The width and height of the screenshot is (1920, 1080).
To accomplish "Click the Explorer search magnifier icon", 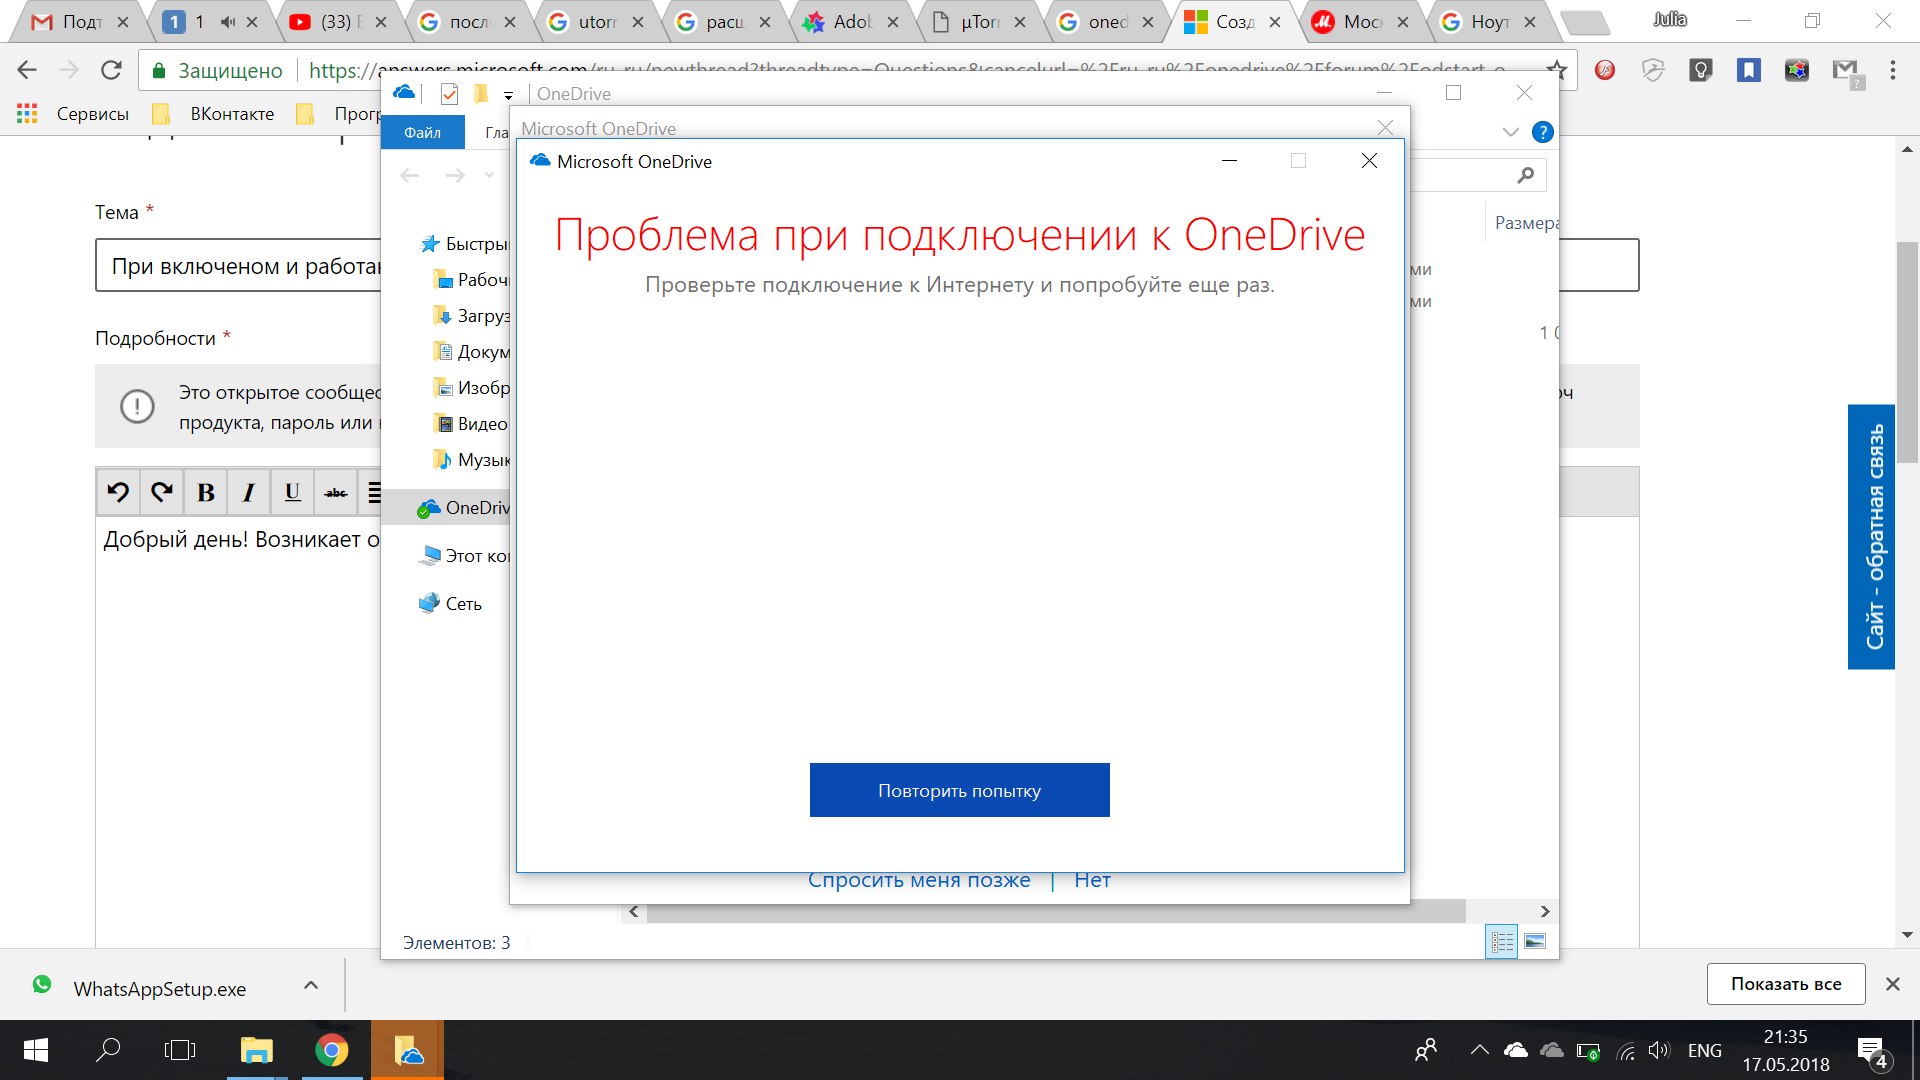I will [x=1525, y=176].
